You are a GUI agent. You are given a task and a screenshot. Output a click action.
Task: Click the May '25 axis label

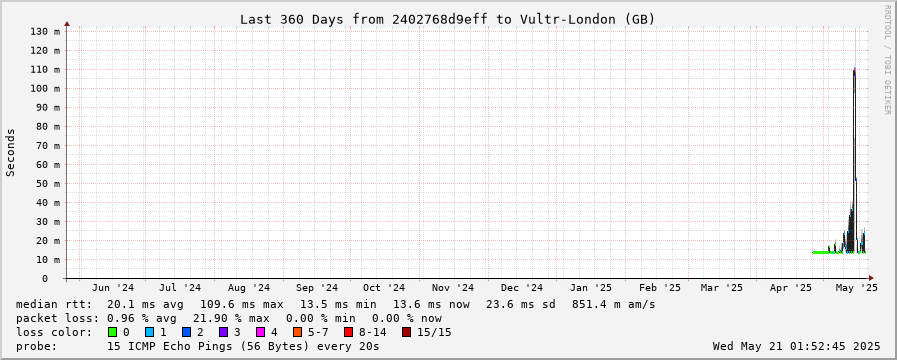tap(857, 288)
